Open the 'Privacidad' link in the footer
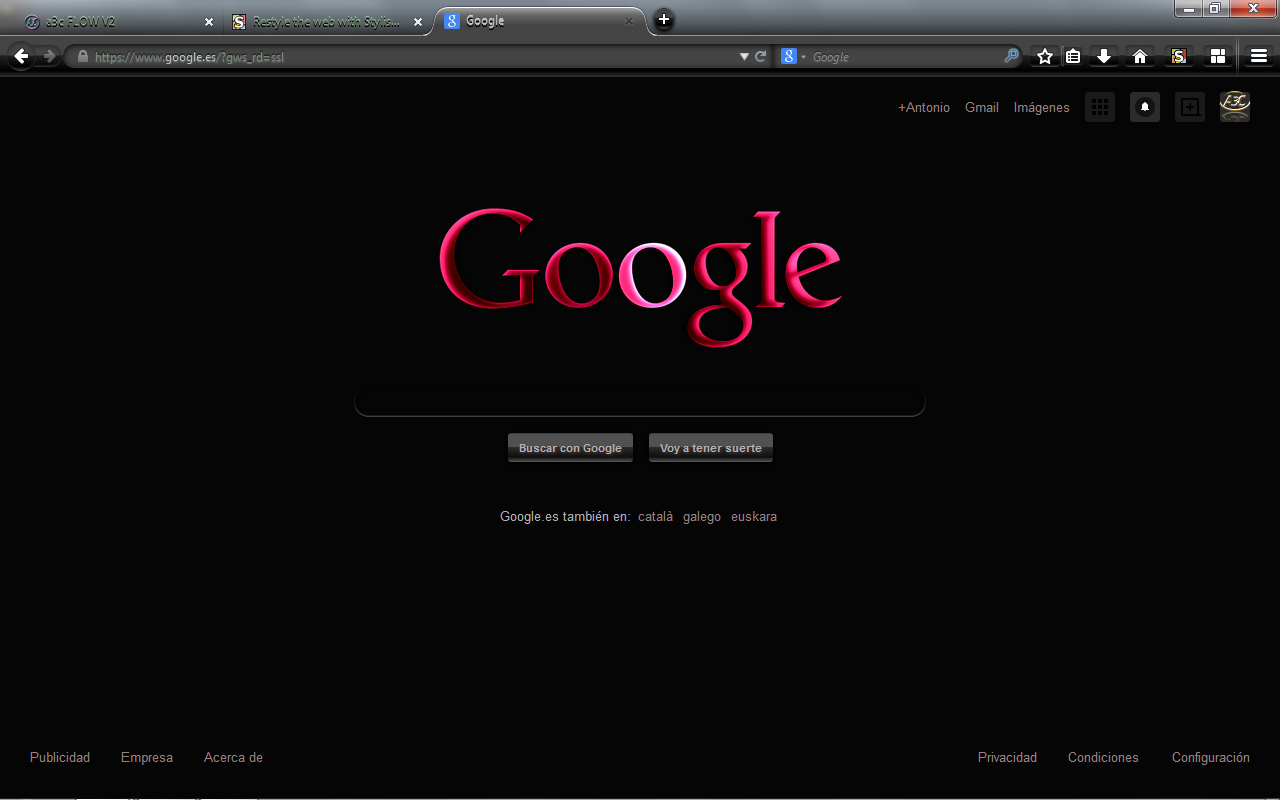 point(1007,757)
